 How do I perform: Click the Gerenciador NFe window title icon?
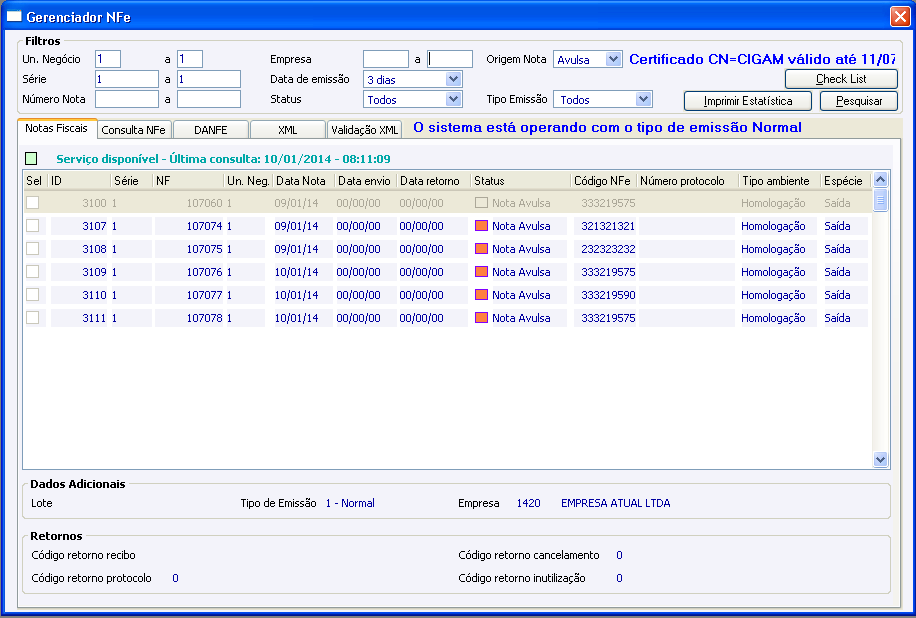(14, 17)
